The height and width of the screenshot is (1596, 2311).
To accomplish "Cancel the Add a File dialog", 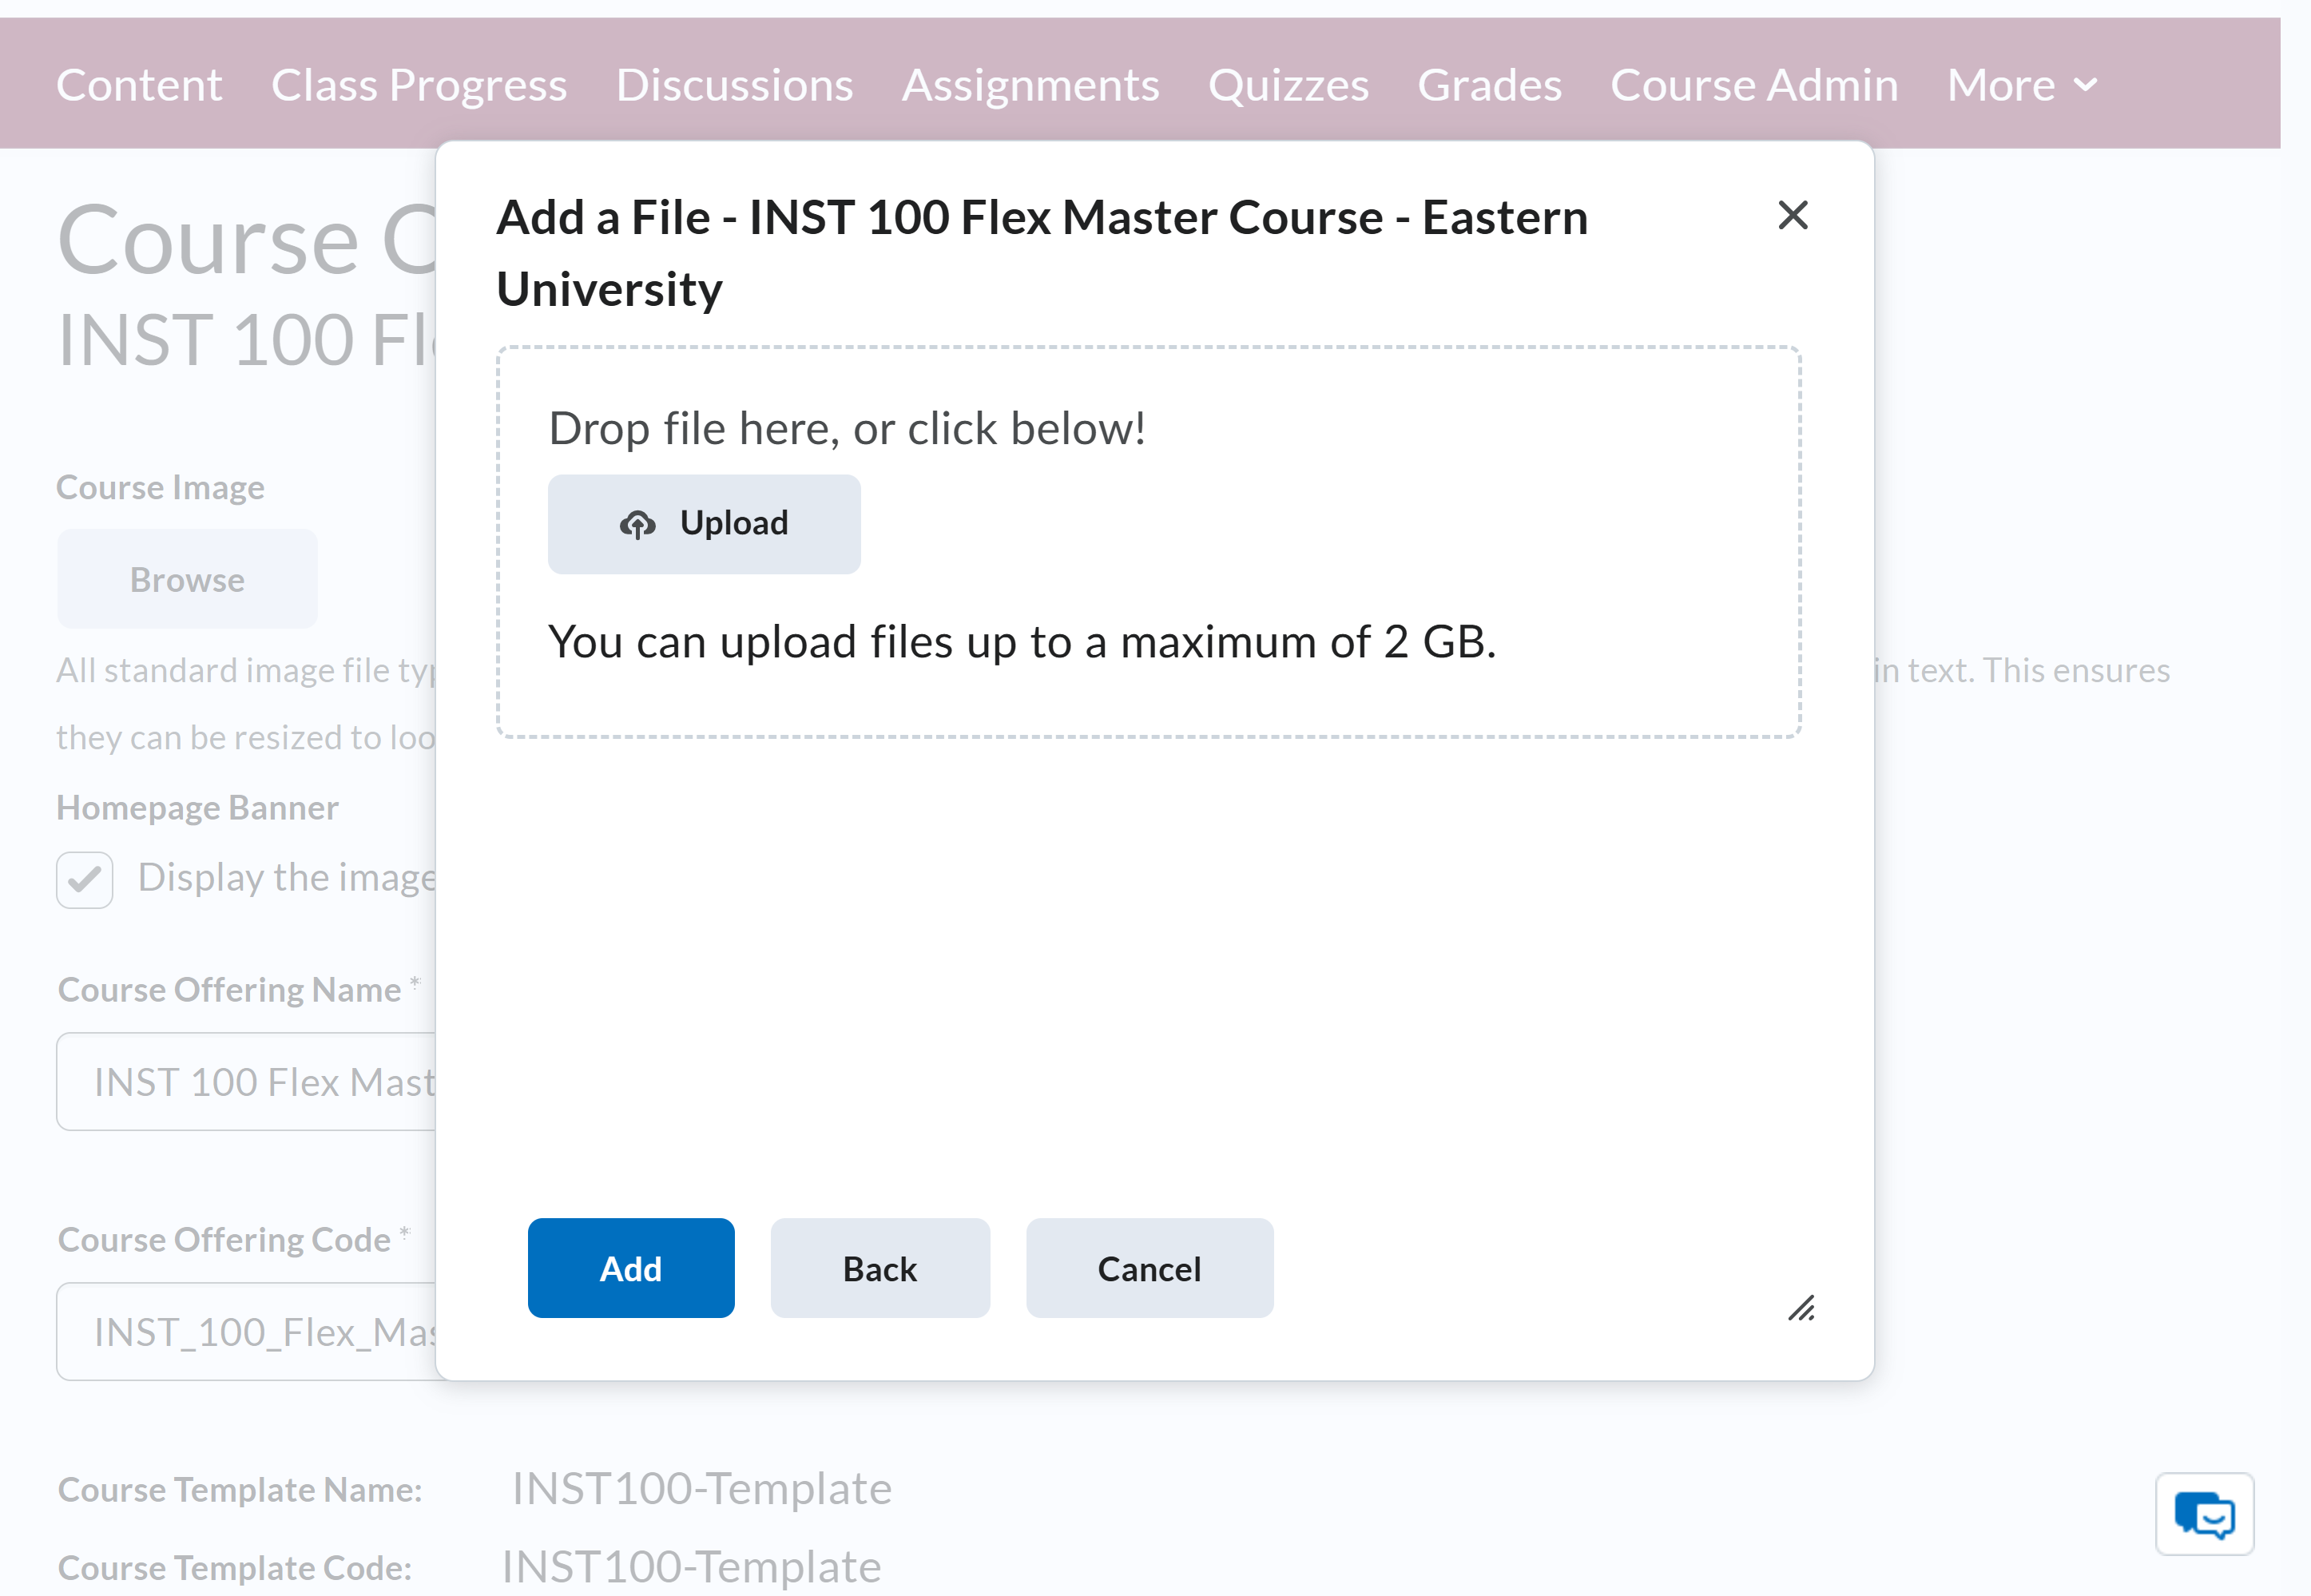I will [1149, 1267].
